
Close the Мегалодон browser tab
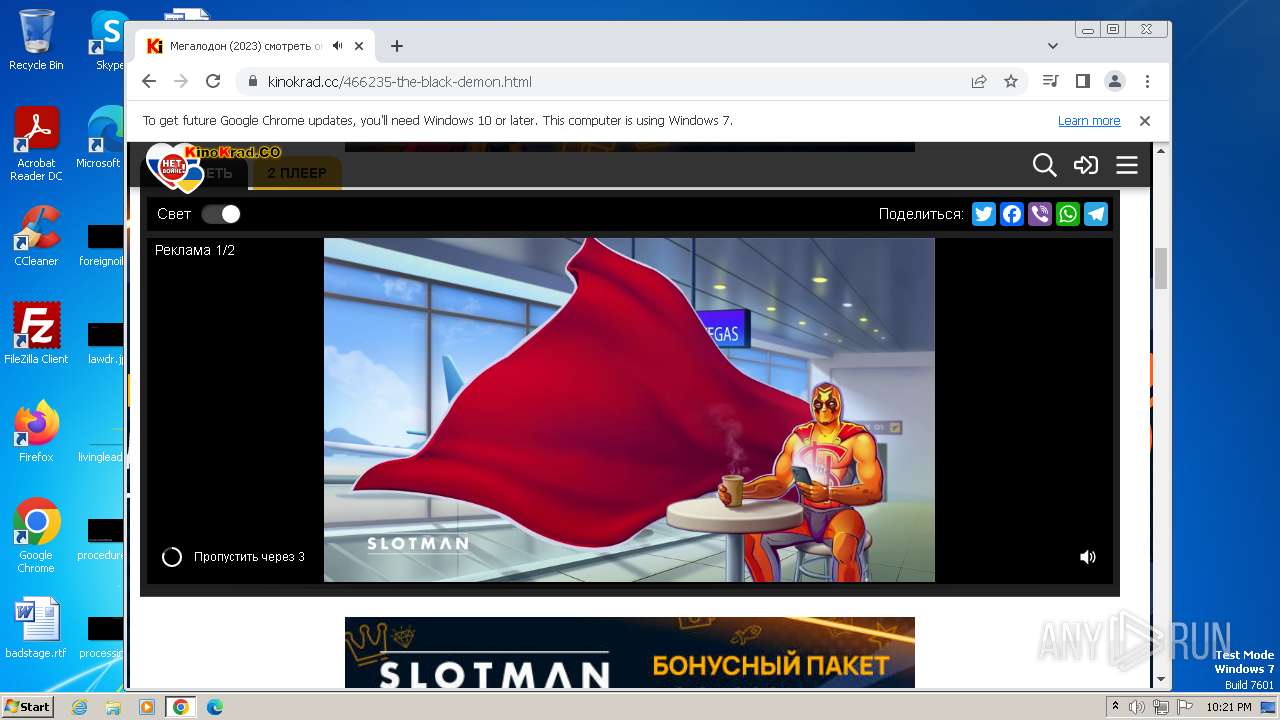[x=359, y=46]
